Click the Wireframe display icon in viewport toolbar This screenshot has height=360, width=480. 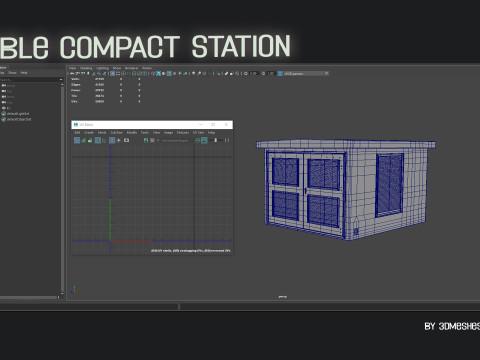click(153, 73)
